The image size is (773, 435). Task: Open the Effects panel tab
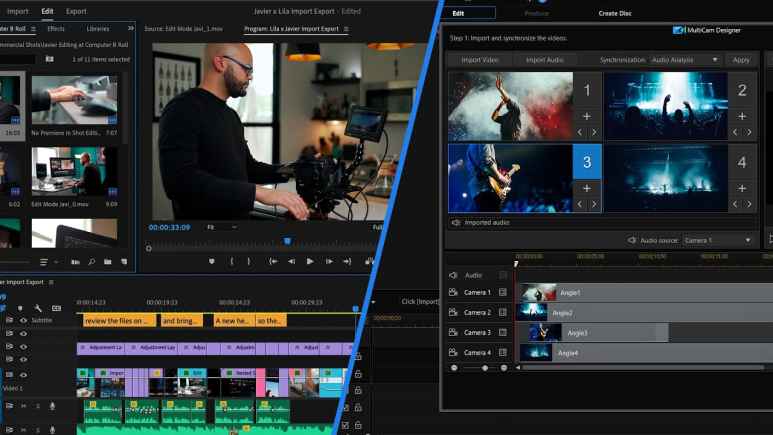(x=56, y=29)
